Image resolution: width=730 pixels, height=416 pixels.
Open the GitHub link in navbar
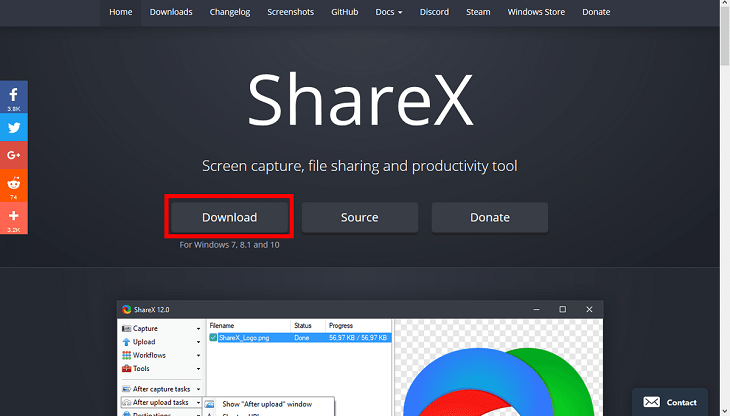(345, 12)
